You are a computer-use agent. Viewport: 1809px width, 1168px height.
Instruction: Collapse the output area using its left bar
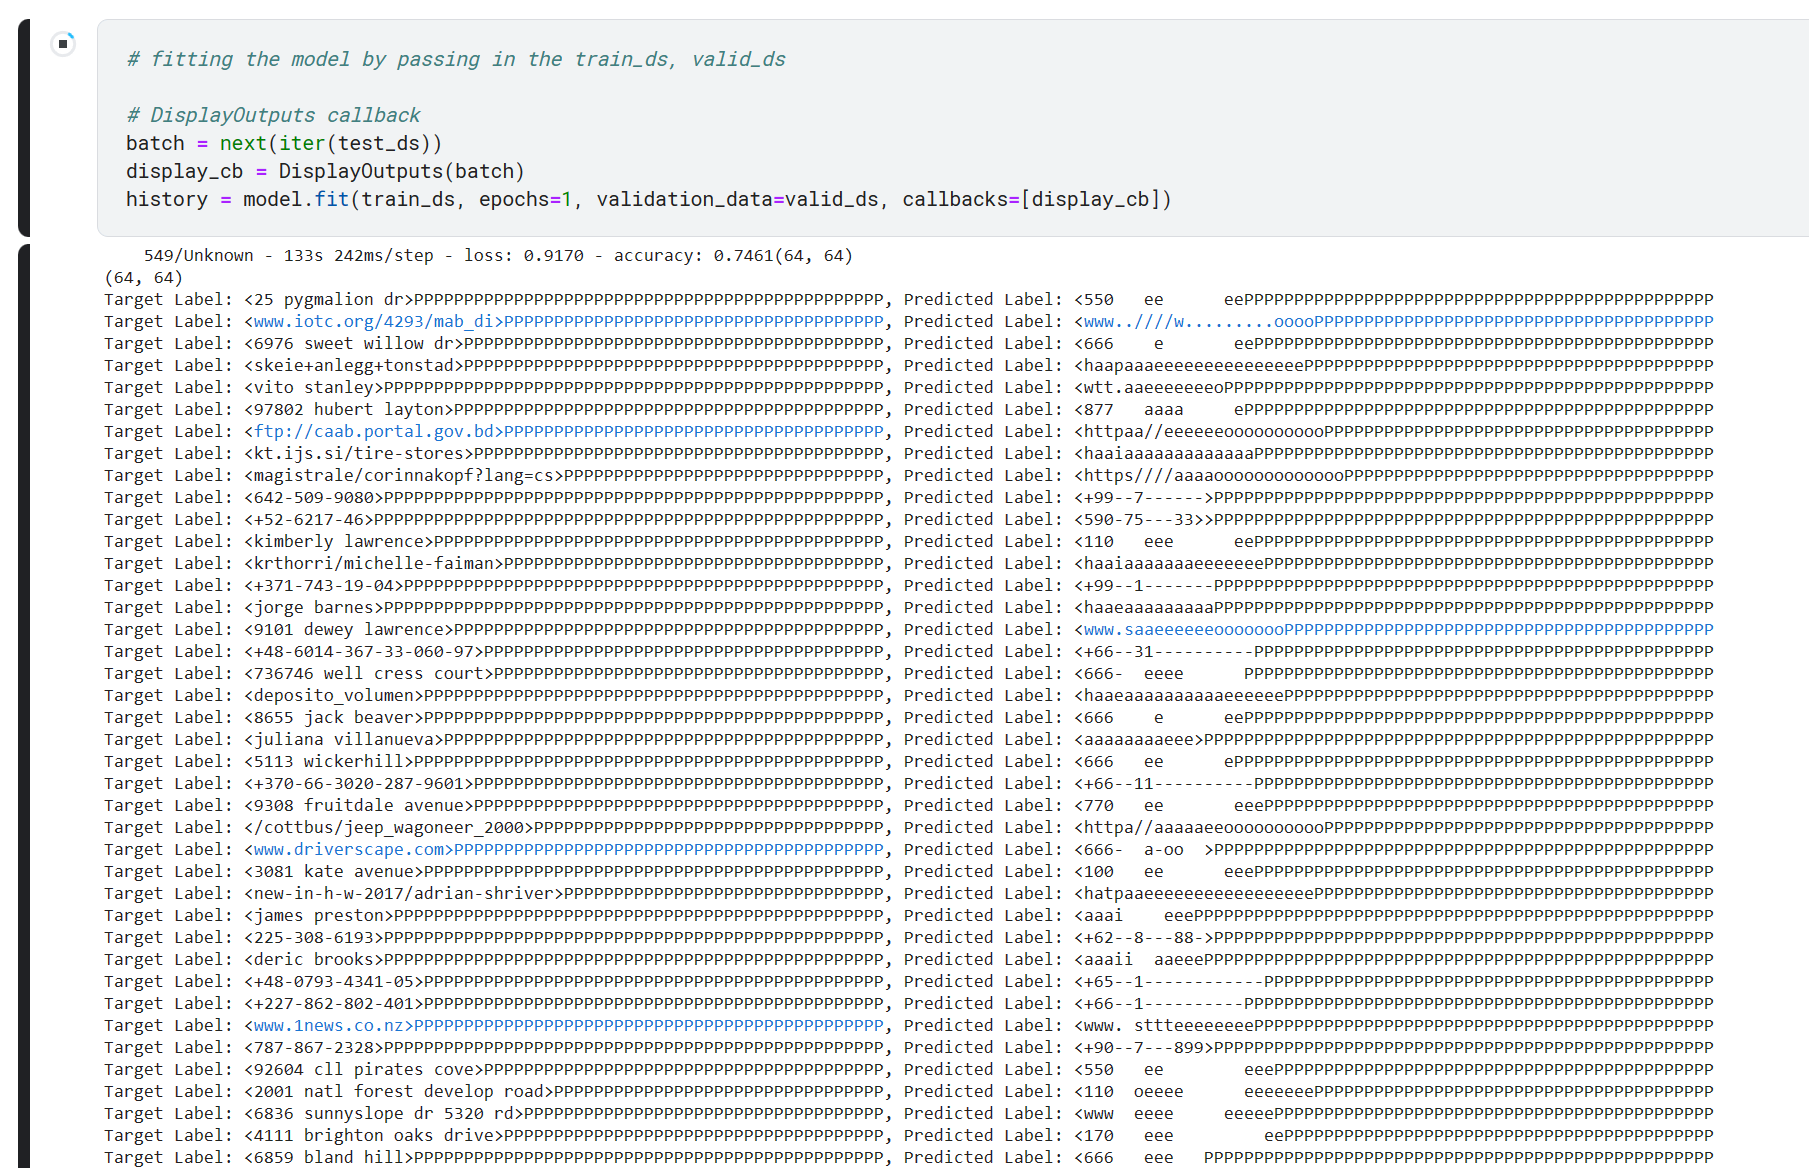[x=24, y=700]
